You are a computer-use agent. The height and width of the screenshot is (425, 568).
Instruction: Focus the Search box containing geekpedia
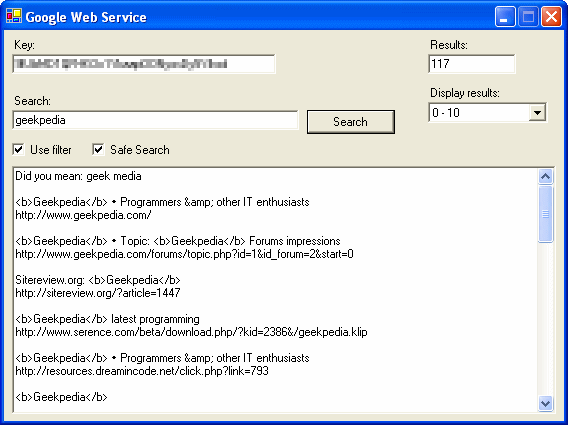point(155,120)
